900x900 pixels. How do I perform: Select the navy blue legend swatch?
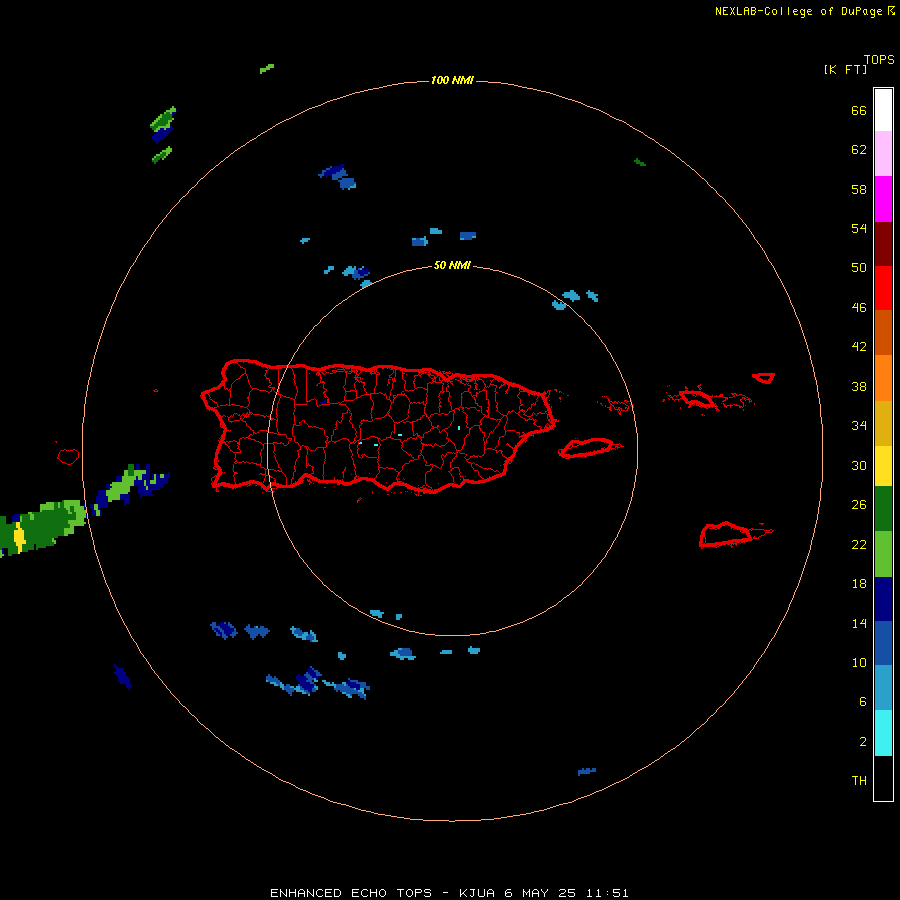[883, 599]
